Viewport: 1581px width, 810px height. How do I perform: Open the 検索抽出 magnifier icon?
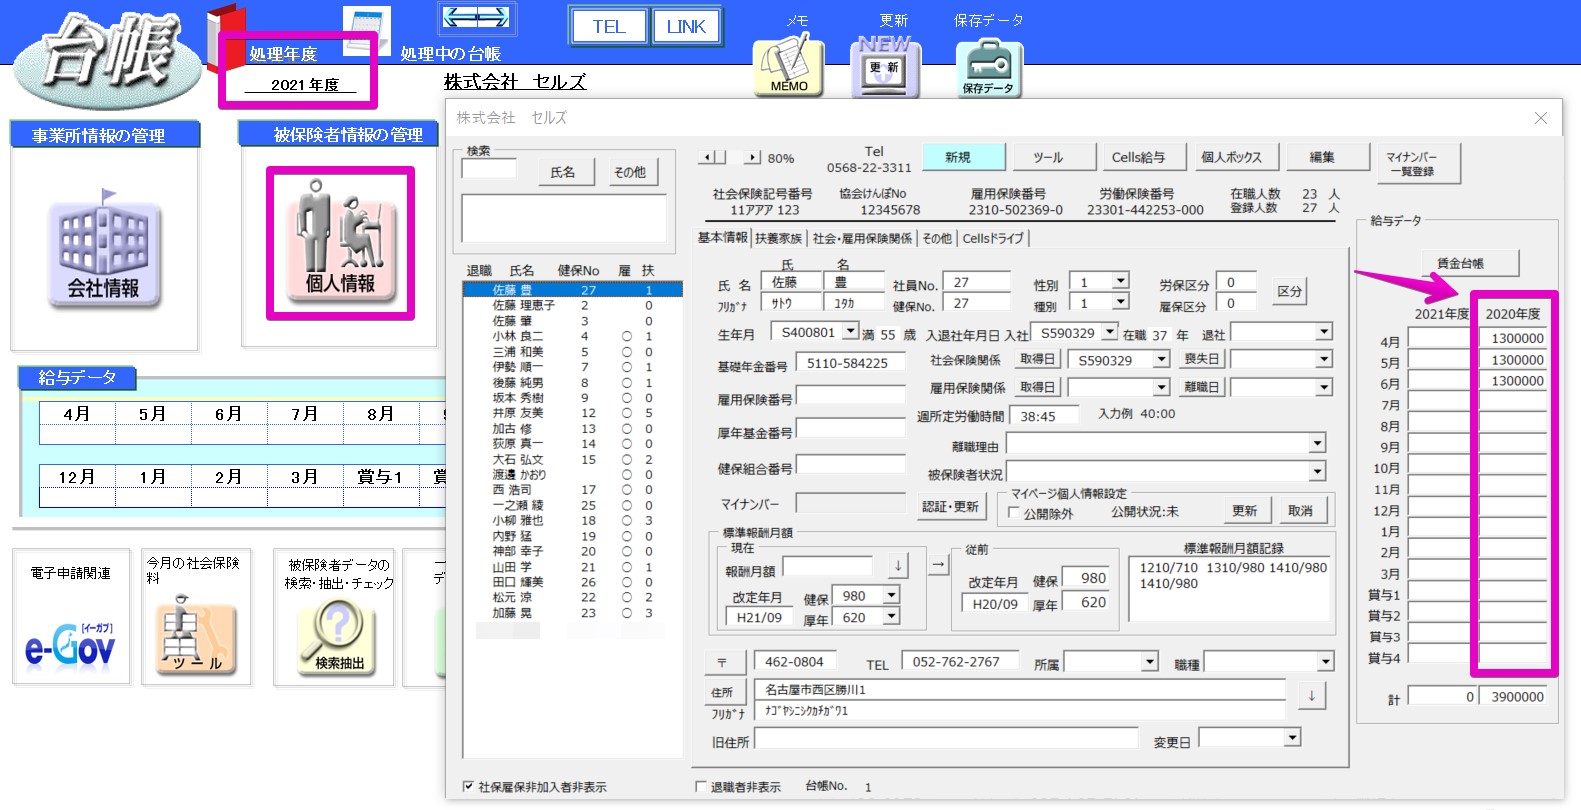point(338,639)
